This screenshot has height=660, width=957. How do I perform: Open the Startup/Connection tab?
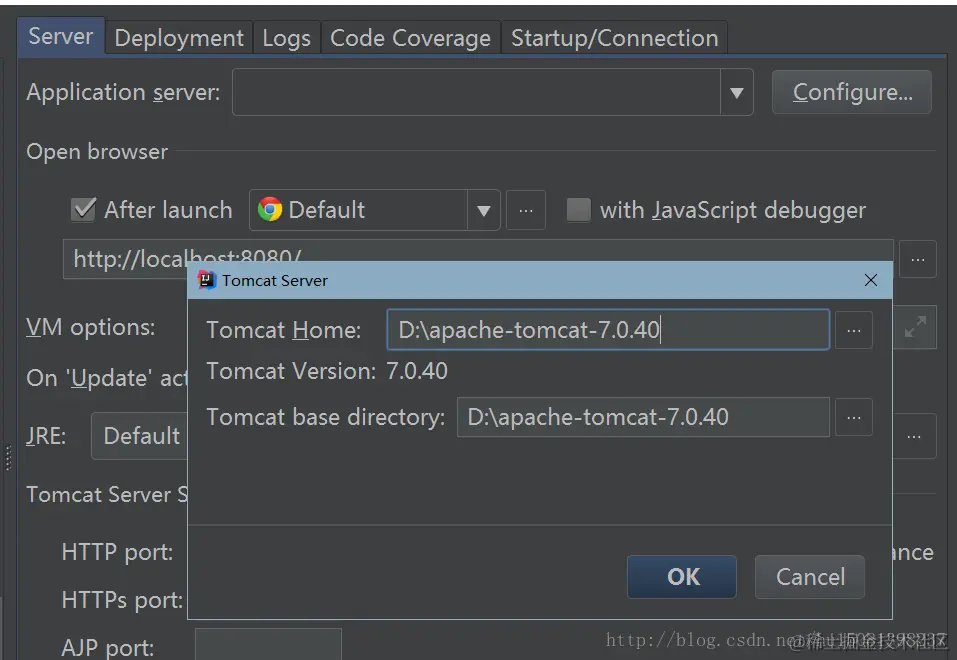click(x=614, y=38)
